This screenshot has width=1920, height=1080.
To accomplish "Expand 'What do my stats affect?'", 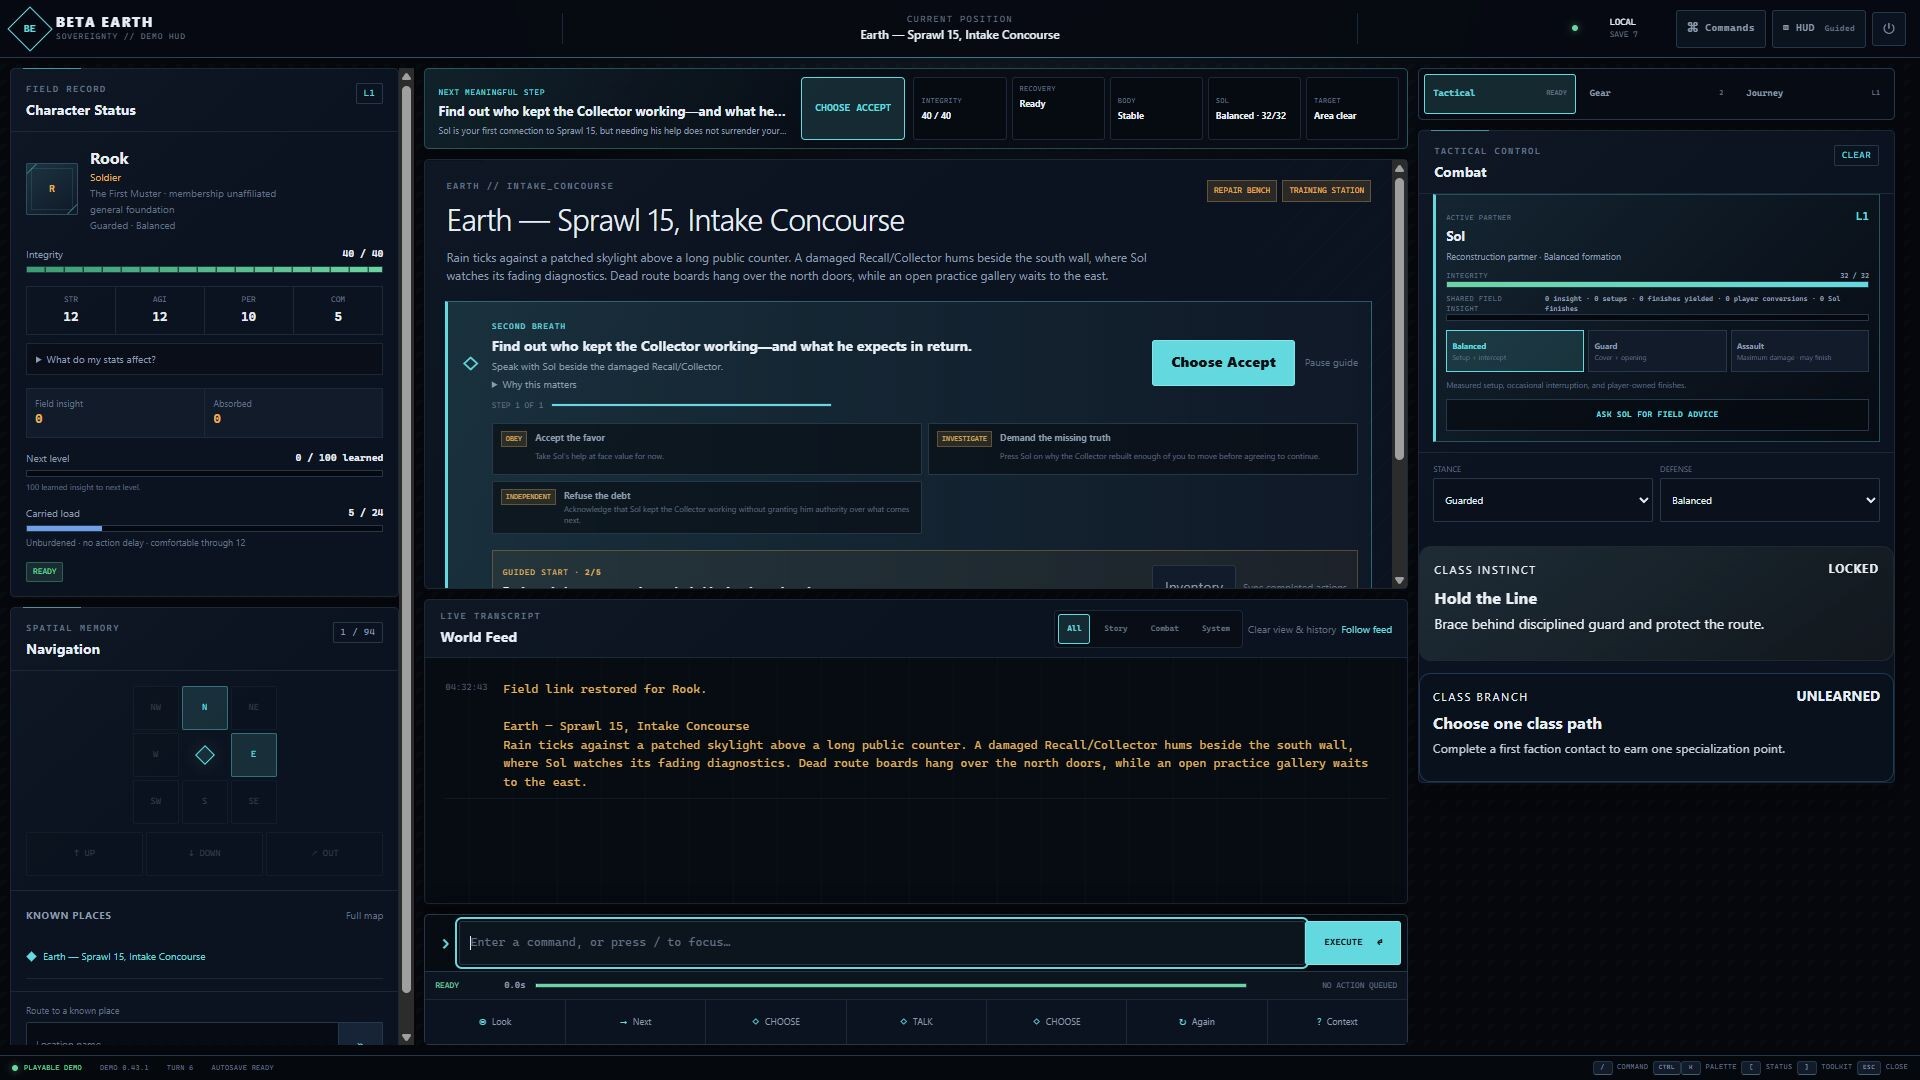I will click(x=204, y=359).
